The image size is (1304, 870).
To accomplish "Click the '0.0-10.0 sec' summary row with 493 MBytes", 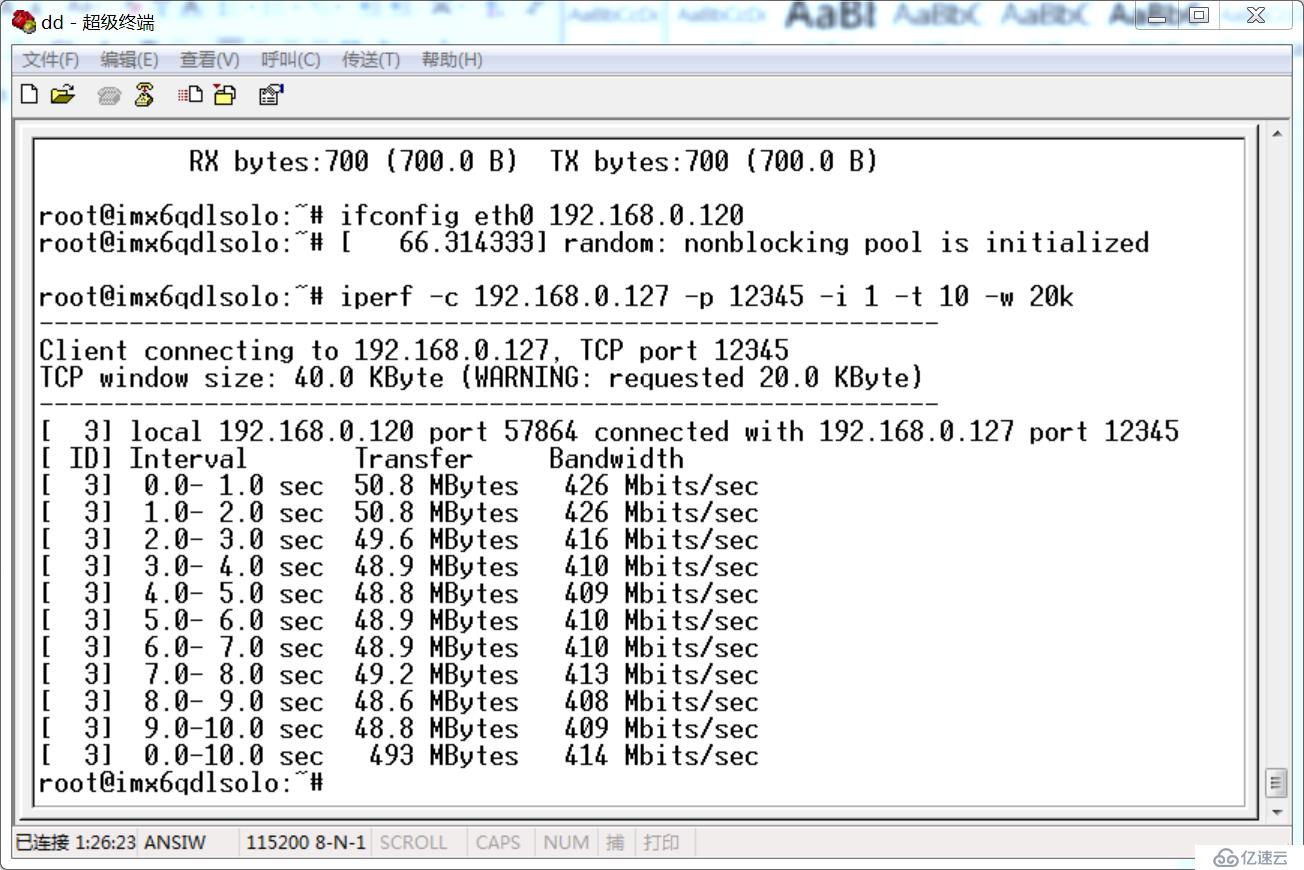I will (398, 756).
